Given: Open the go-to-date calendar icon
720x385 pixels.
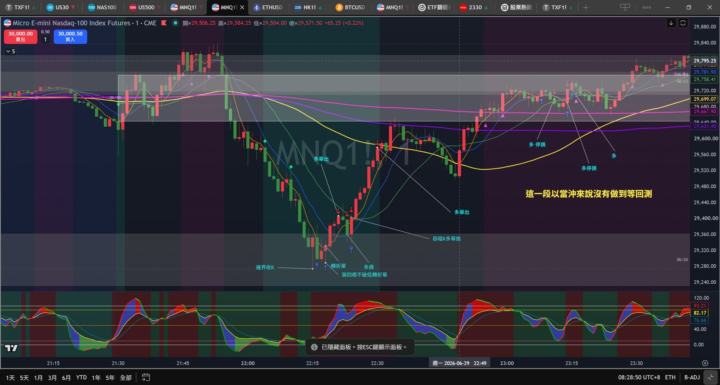Looking at the screenshot, I should pyautogui.click(x=146, y=377).
